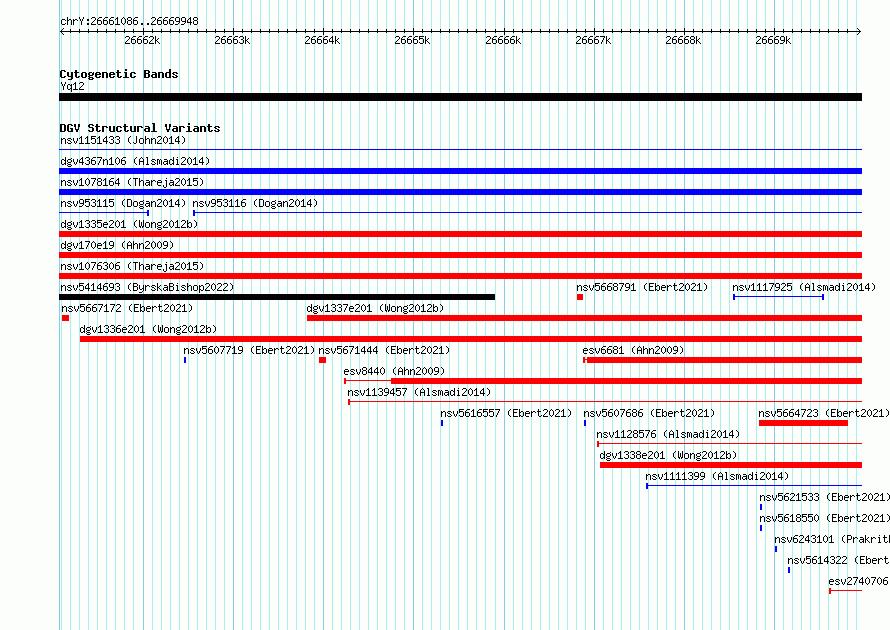The image size is (890, 630).
Task: Click the nsv953116 (Dogan2014) label
Action: (x=255, y=203)
